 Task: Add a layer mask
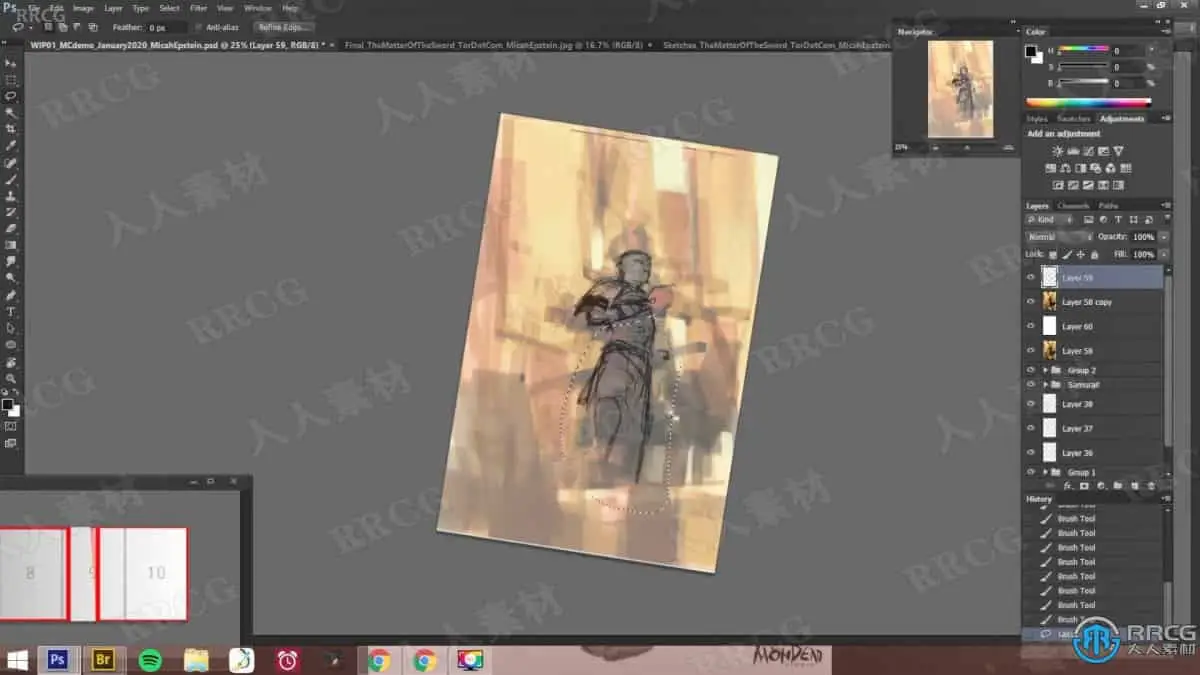tap(1084, 486)
